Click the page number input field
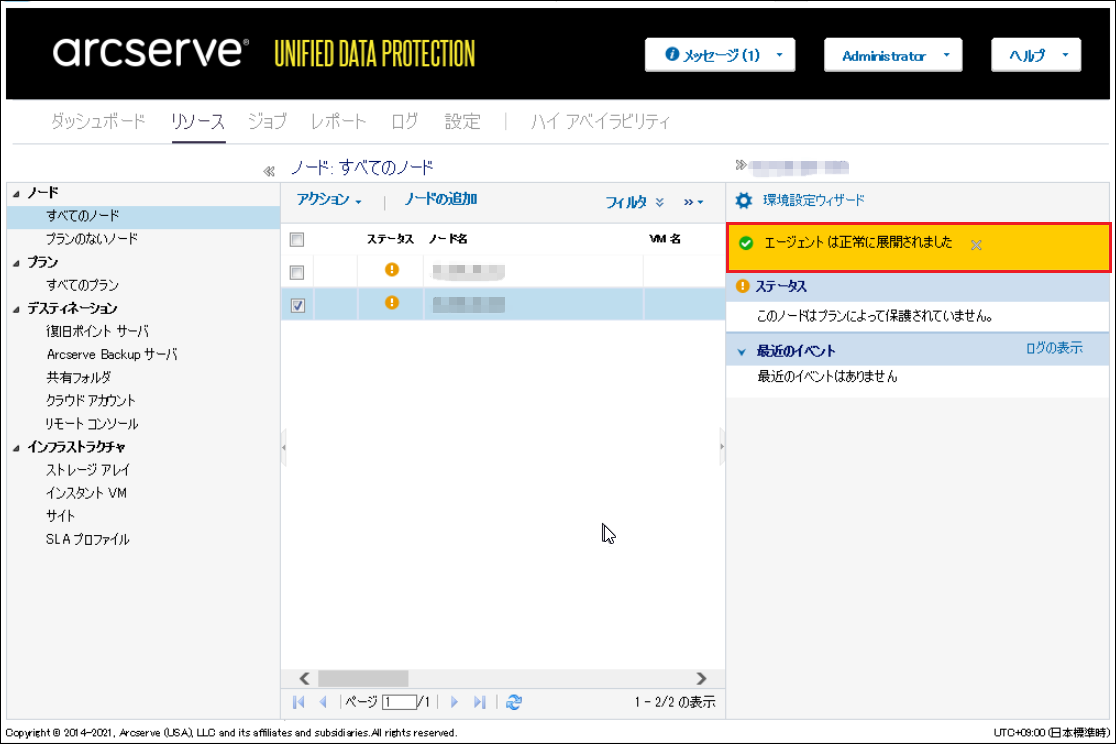1116x744 pixels. tap(398, 702)
